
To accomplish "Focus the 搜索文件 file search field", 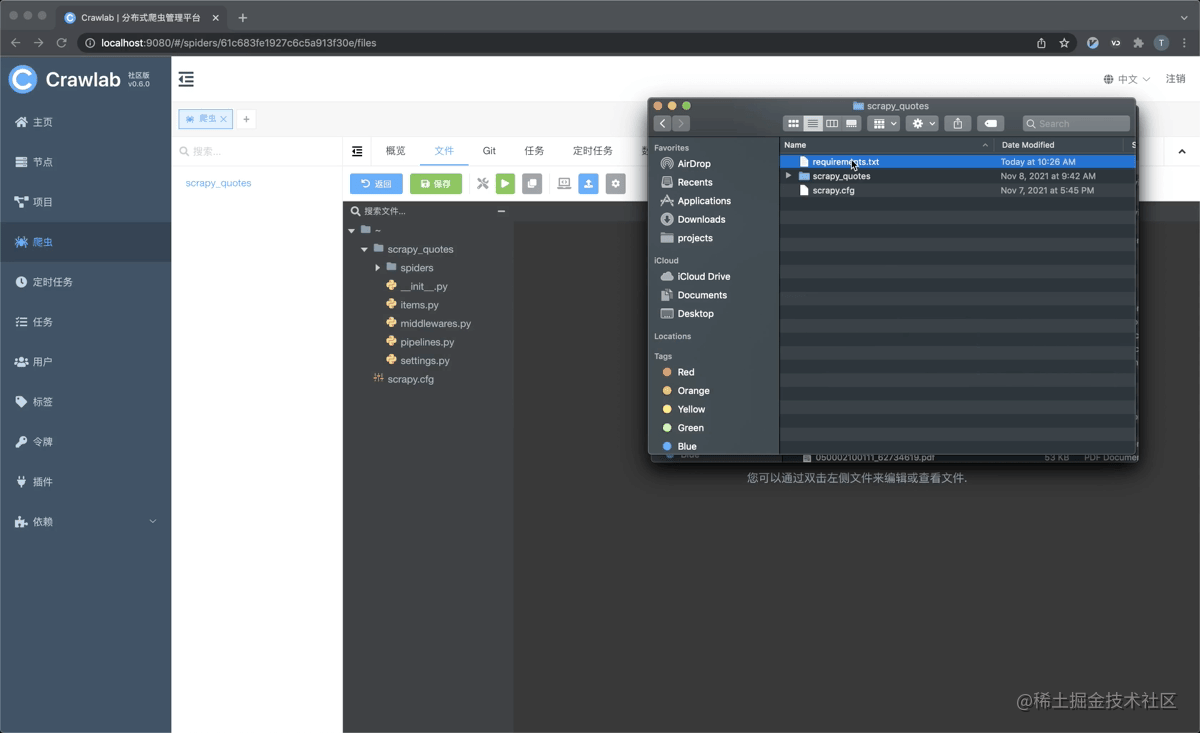I will pos(420,211).
